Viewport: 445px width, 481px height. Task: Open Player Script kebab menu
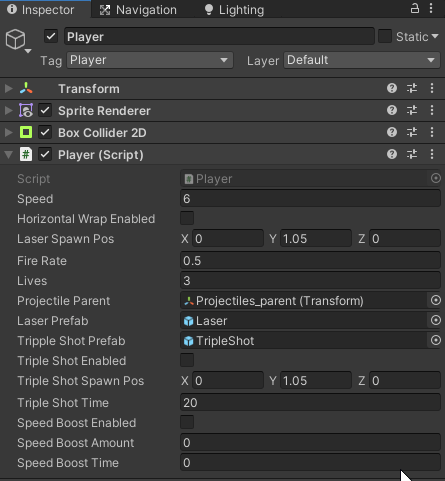pyautogui.click(x=432, y=154)
